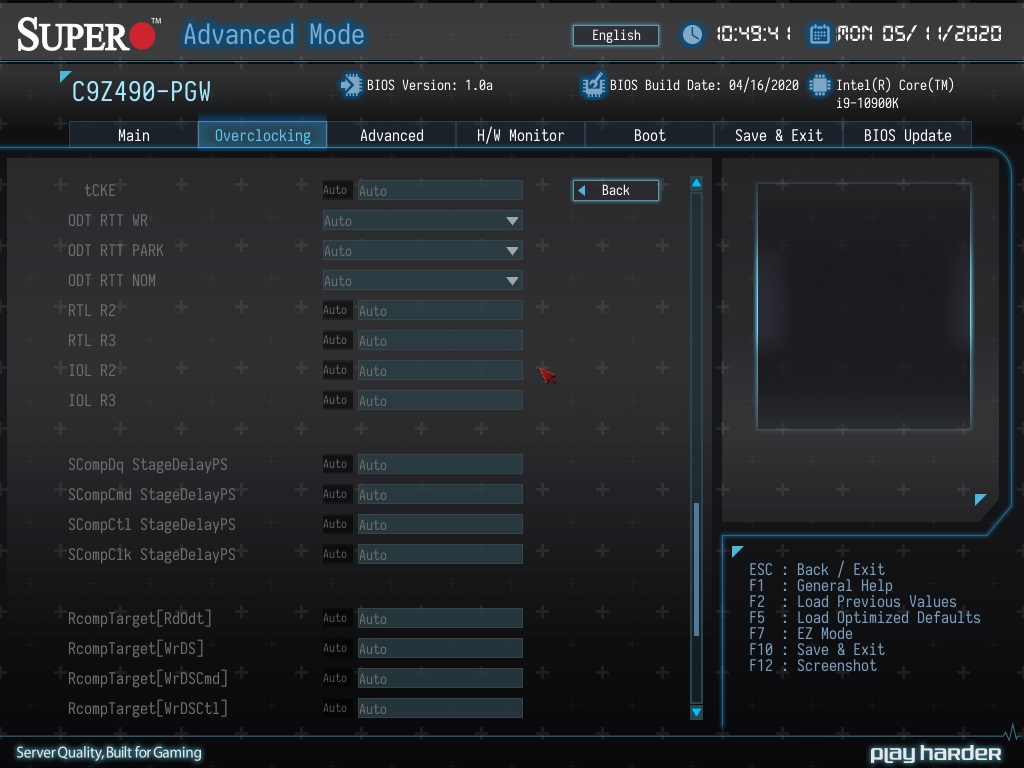
Task: Open the ODT RTT WR dropdown
Action: [422, 220]
